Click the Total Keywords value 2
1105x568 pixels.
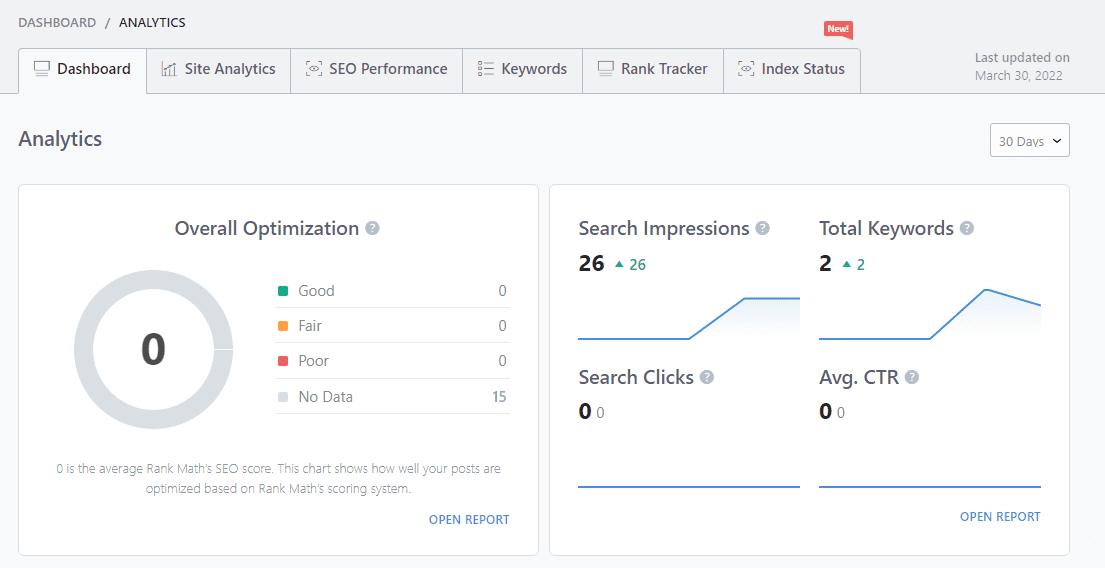825,264
